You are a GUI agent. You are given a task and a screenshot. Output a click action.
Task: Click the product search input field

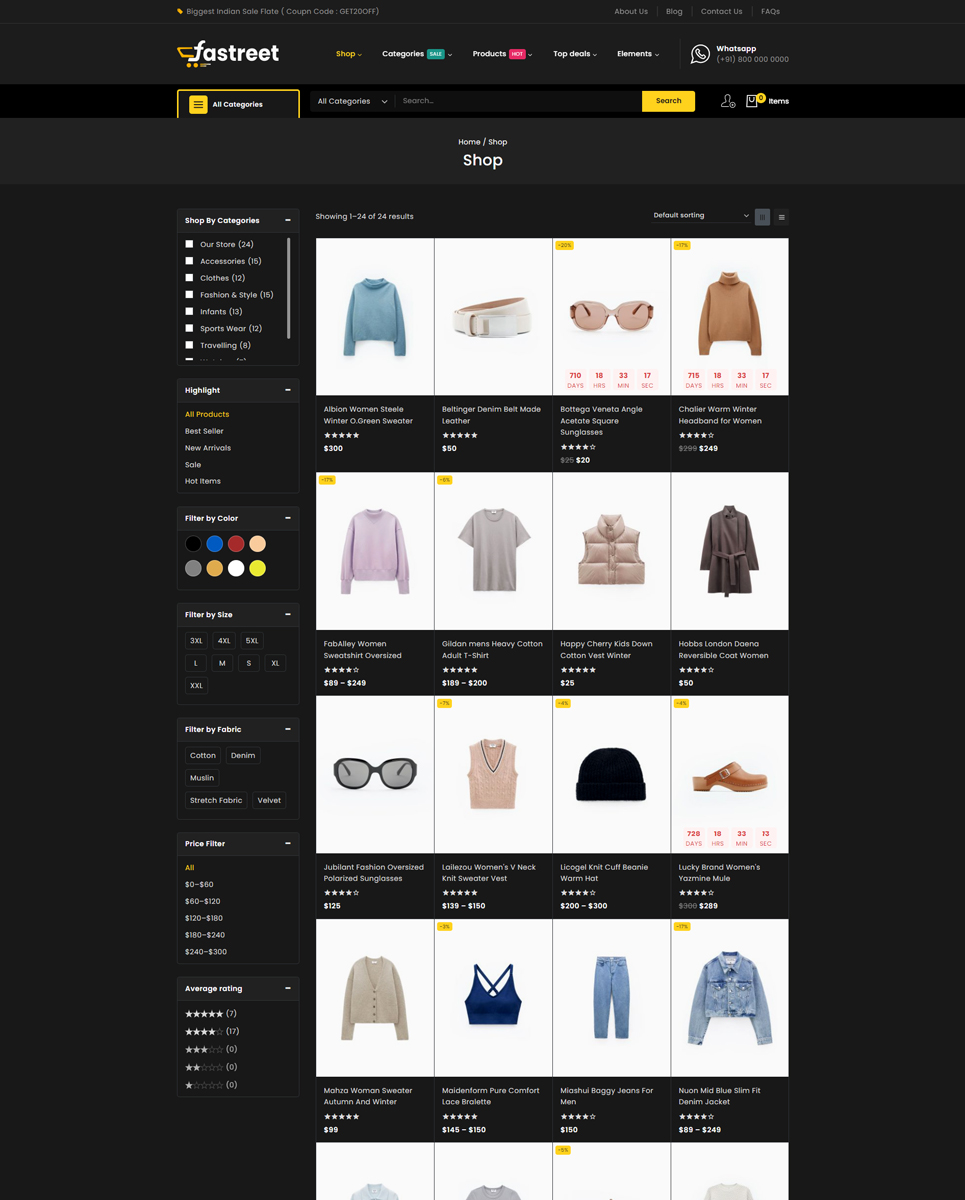click(x=518, y=101)
